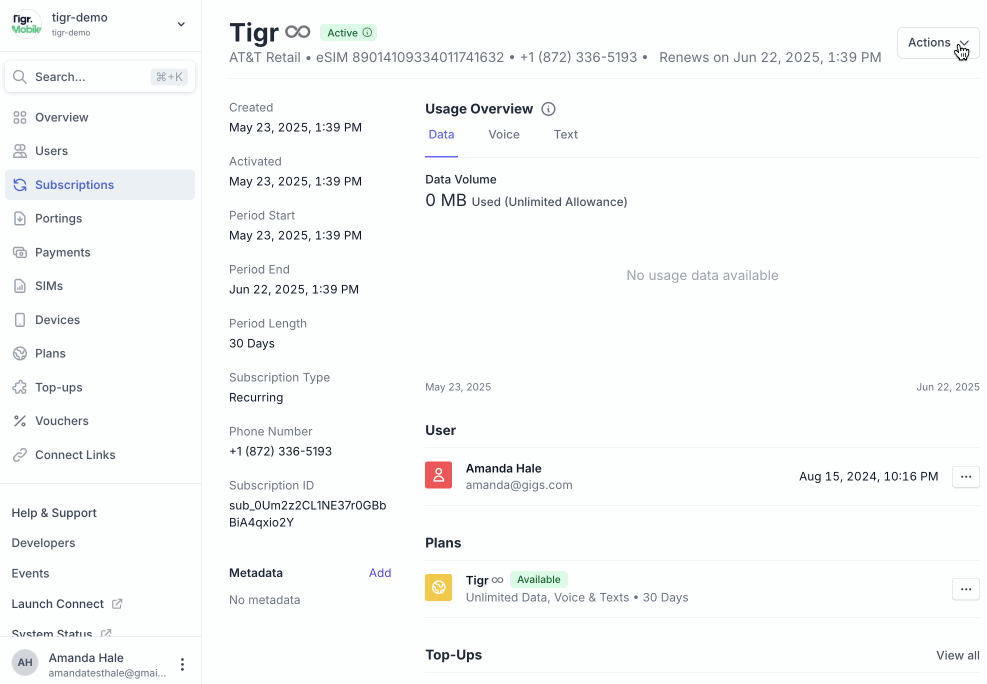Click the red user avatar icon

point(439,476)
